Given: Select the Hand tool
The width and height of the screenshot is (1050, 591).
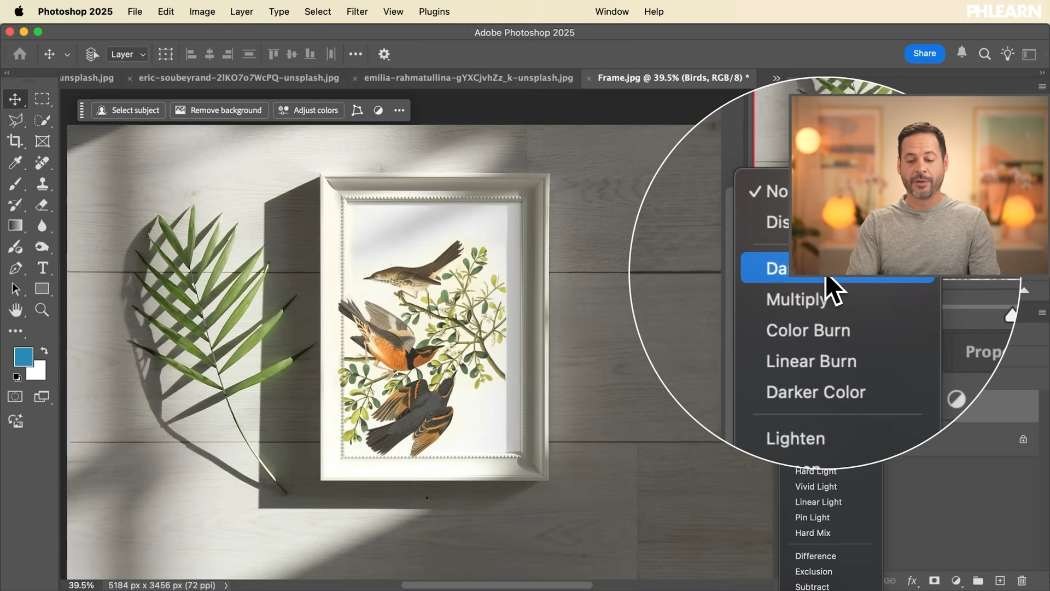Looking at the screenshot, I should tap(15, 310).
